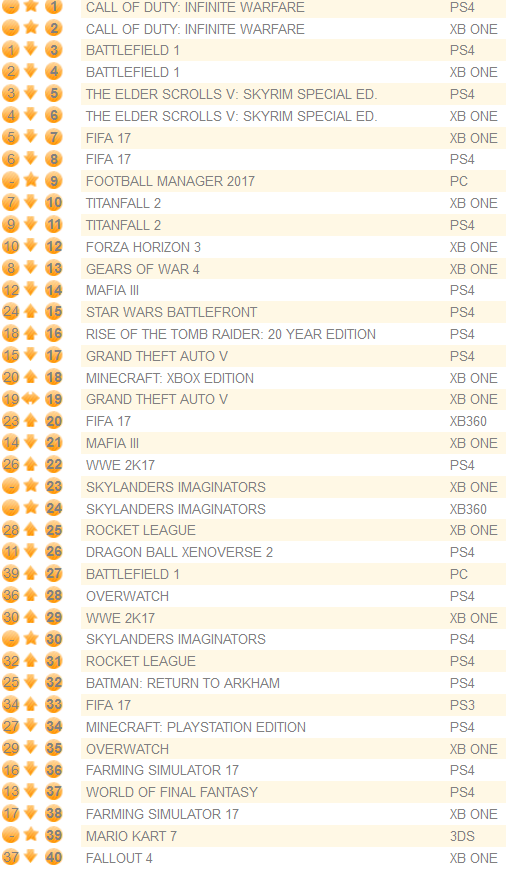The width and height of the screenshot is (506, 871).
Task: Click the rank 27 badge for Battlefield 1 PC
Action: 54,574
